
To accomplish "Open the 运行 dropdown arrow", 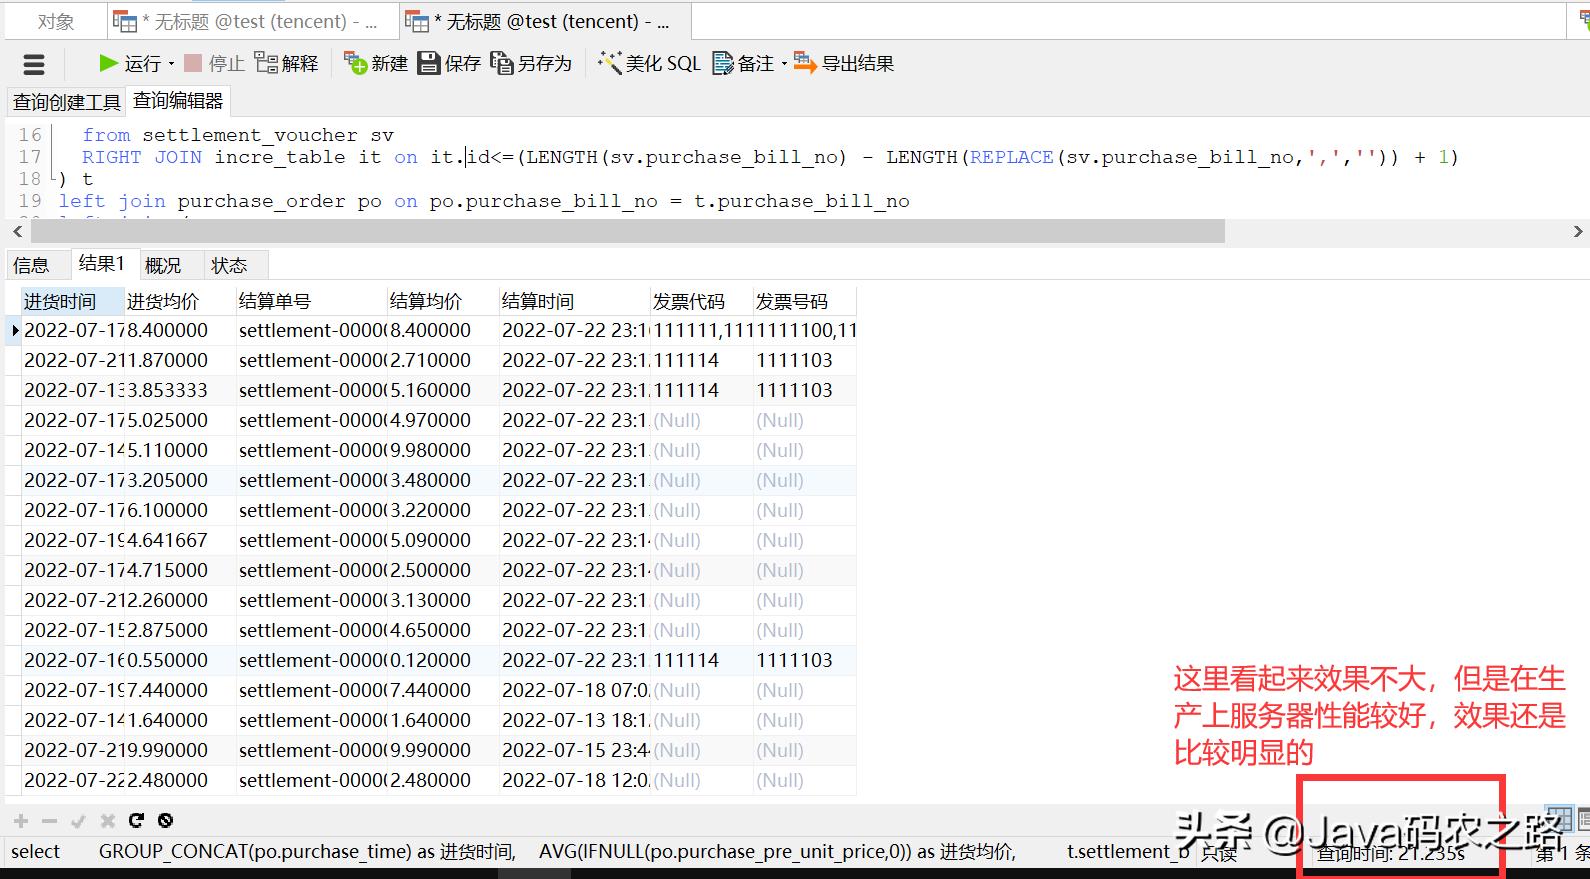I will 172,64.
